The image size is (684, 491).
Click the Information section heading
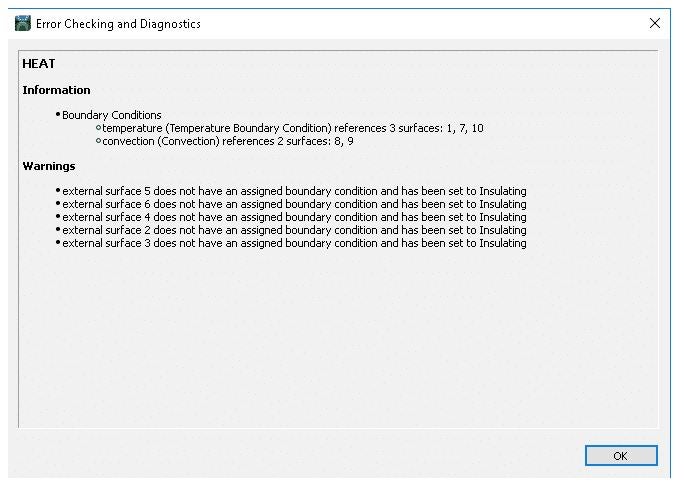click(x=56, y=90)
